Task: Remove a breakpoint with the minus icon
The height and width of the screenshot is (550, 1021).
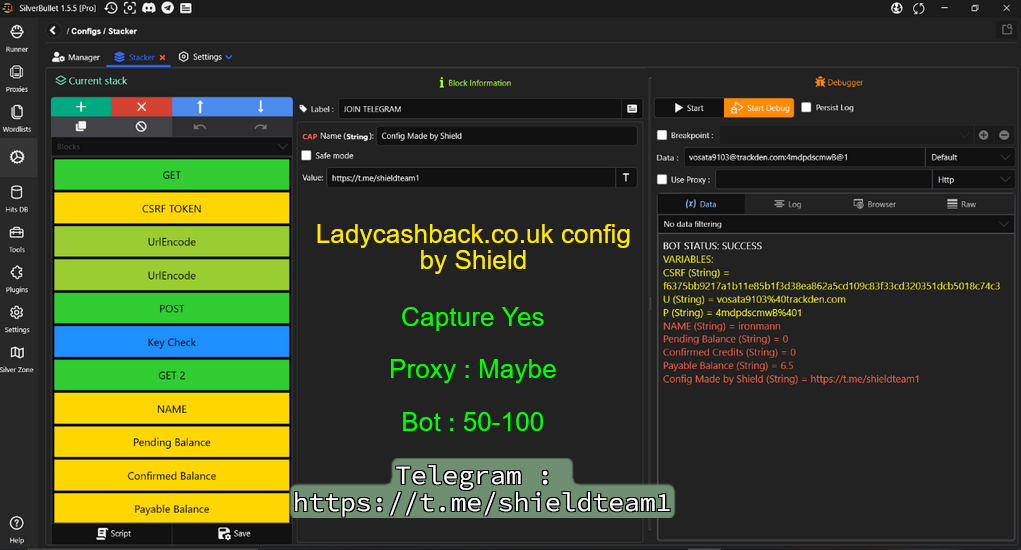Action: click(1004, 135)
